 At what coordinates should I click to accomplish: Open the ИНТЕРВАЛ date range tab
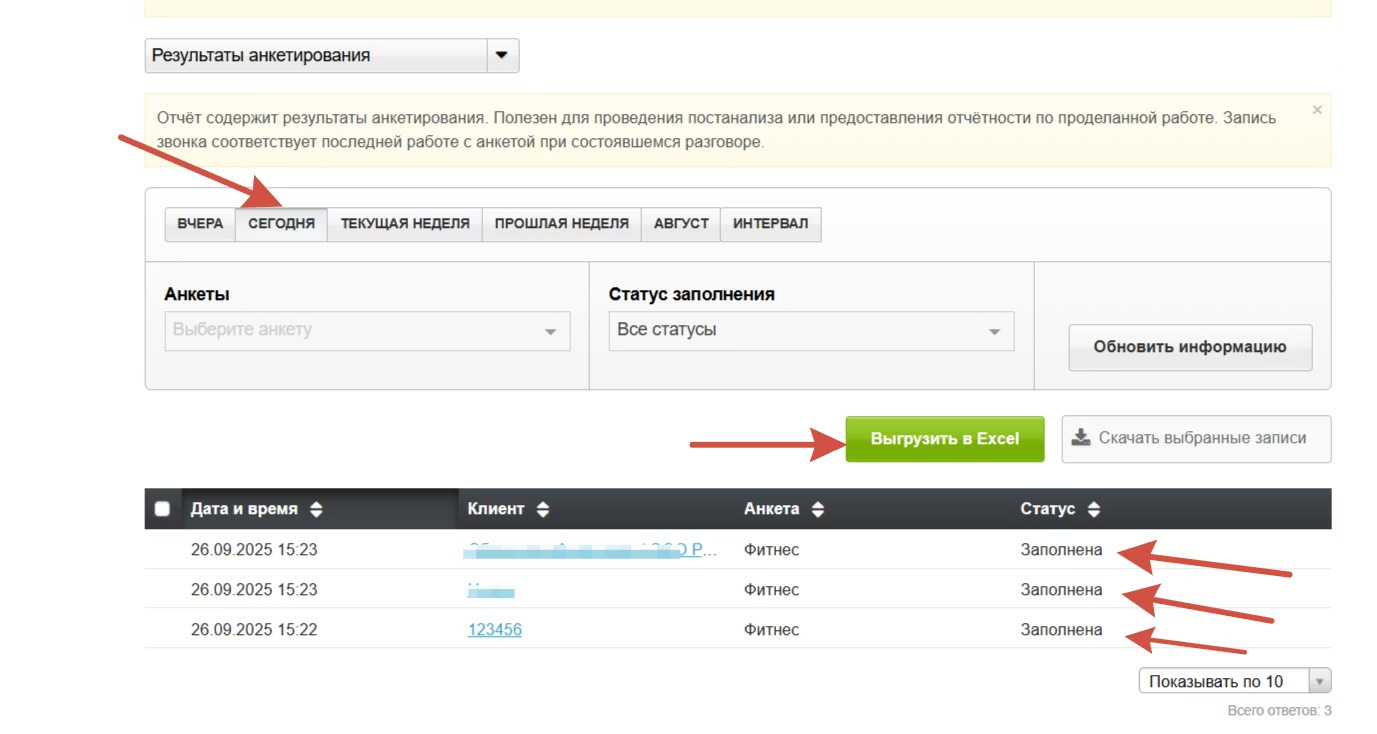click(771, 224)
